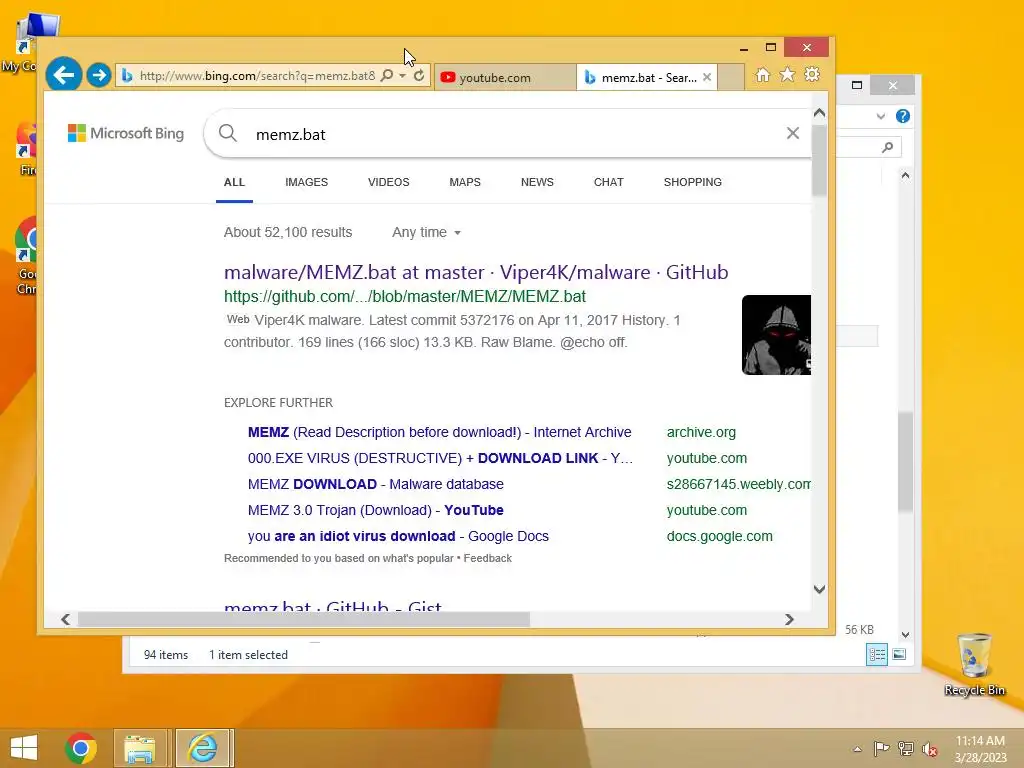Refresh the page with the reload icon
Viewport: 1024px width, 768px height.
tap(419, 76)
